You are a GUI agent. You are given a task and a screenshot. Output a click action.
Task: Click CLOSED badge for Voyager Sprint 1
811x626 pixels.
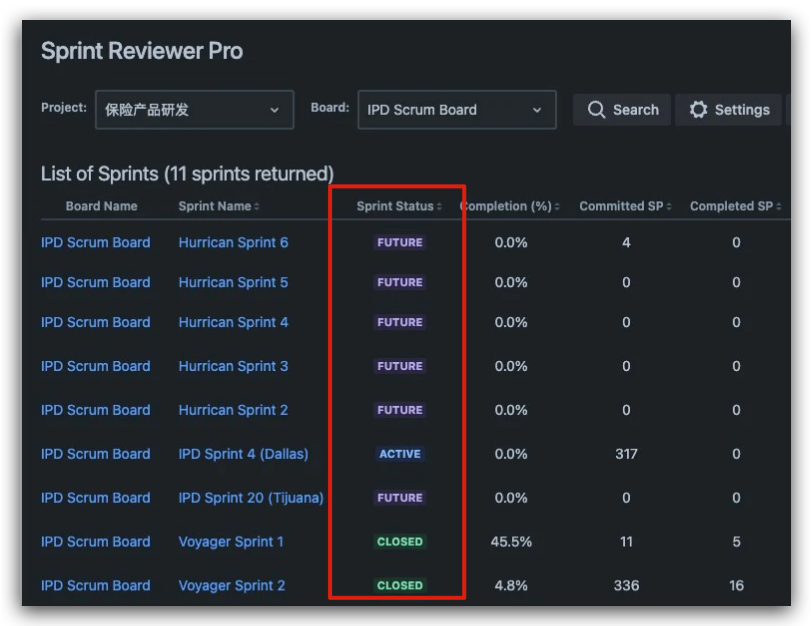click(400, 542)
